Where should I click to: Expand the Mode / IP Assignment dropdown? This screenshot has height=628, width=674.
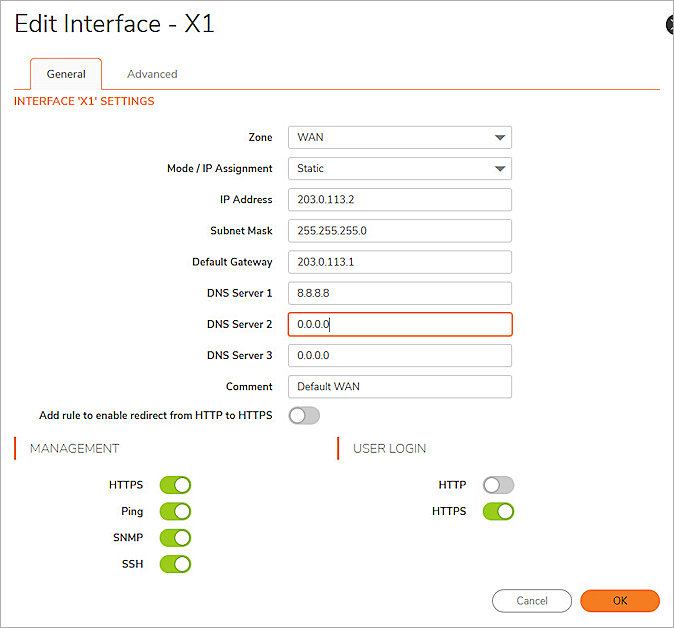399,169
